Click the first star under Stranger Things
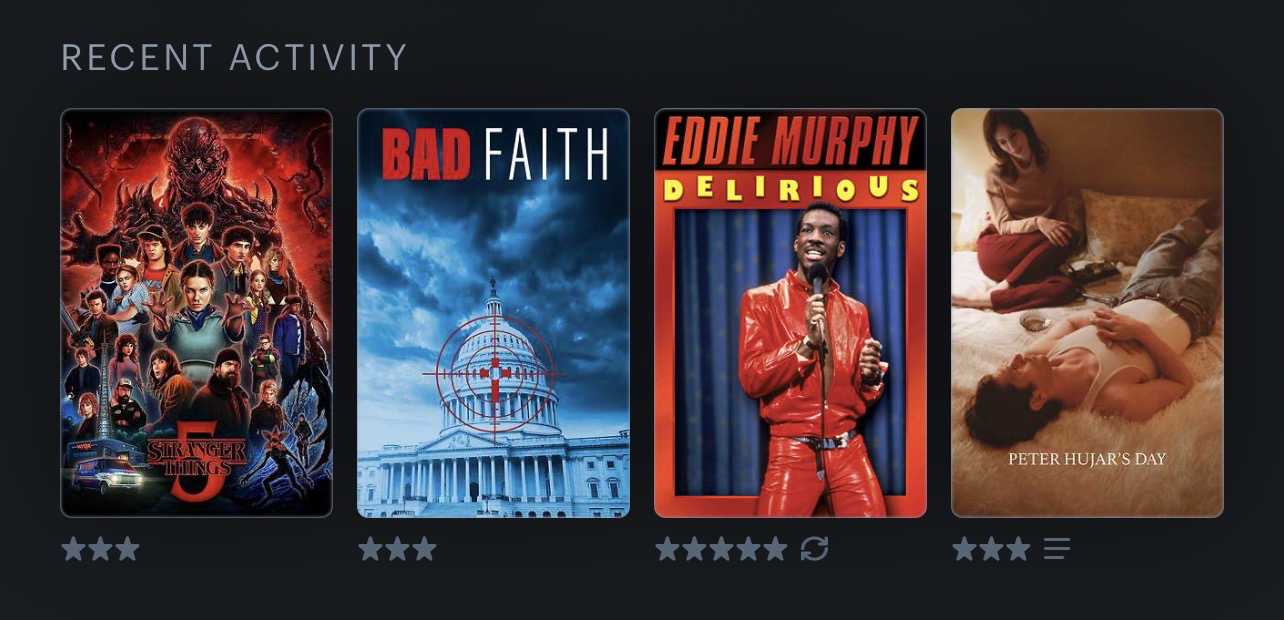Screen dimensions: 1284x620 73,548
